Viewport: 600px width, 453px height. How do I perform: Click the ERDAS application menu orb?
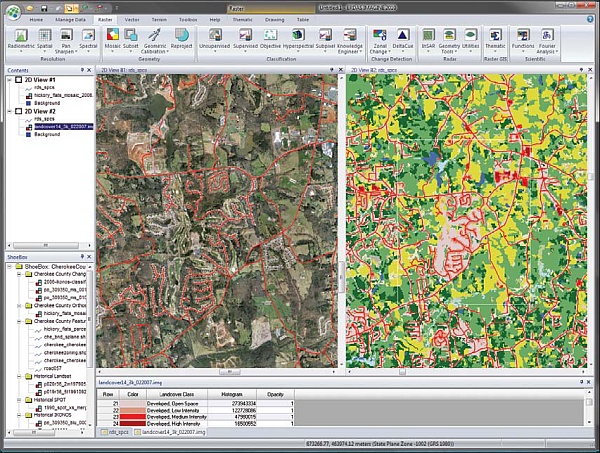pos(14,11)
